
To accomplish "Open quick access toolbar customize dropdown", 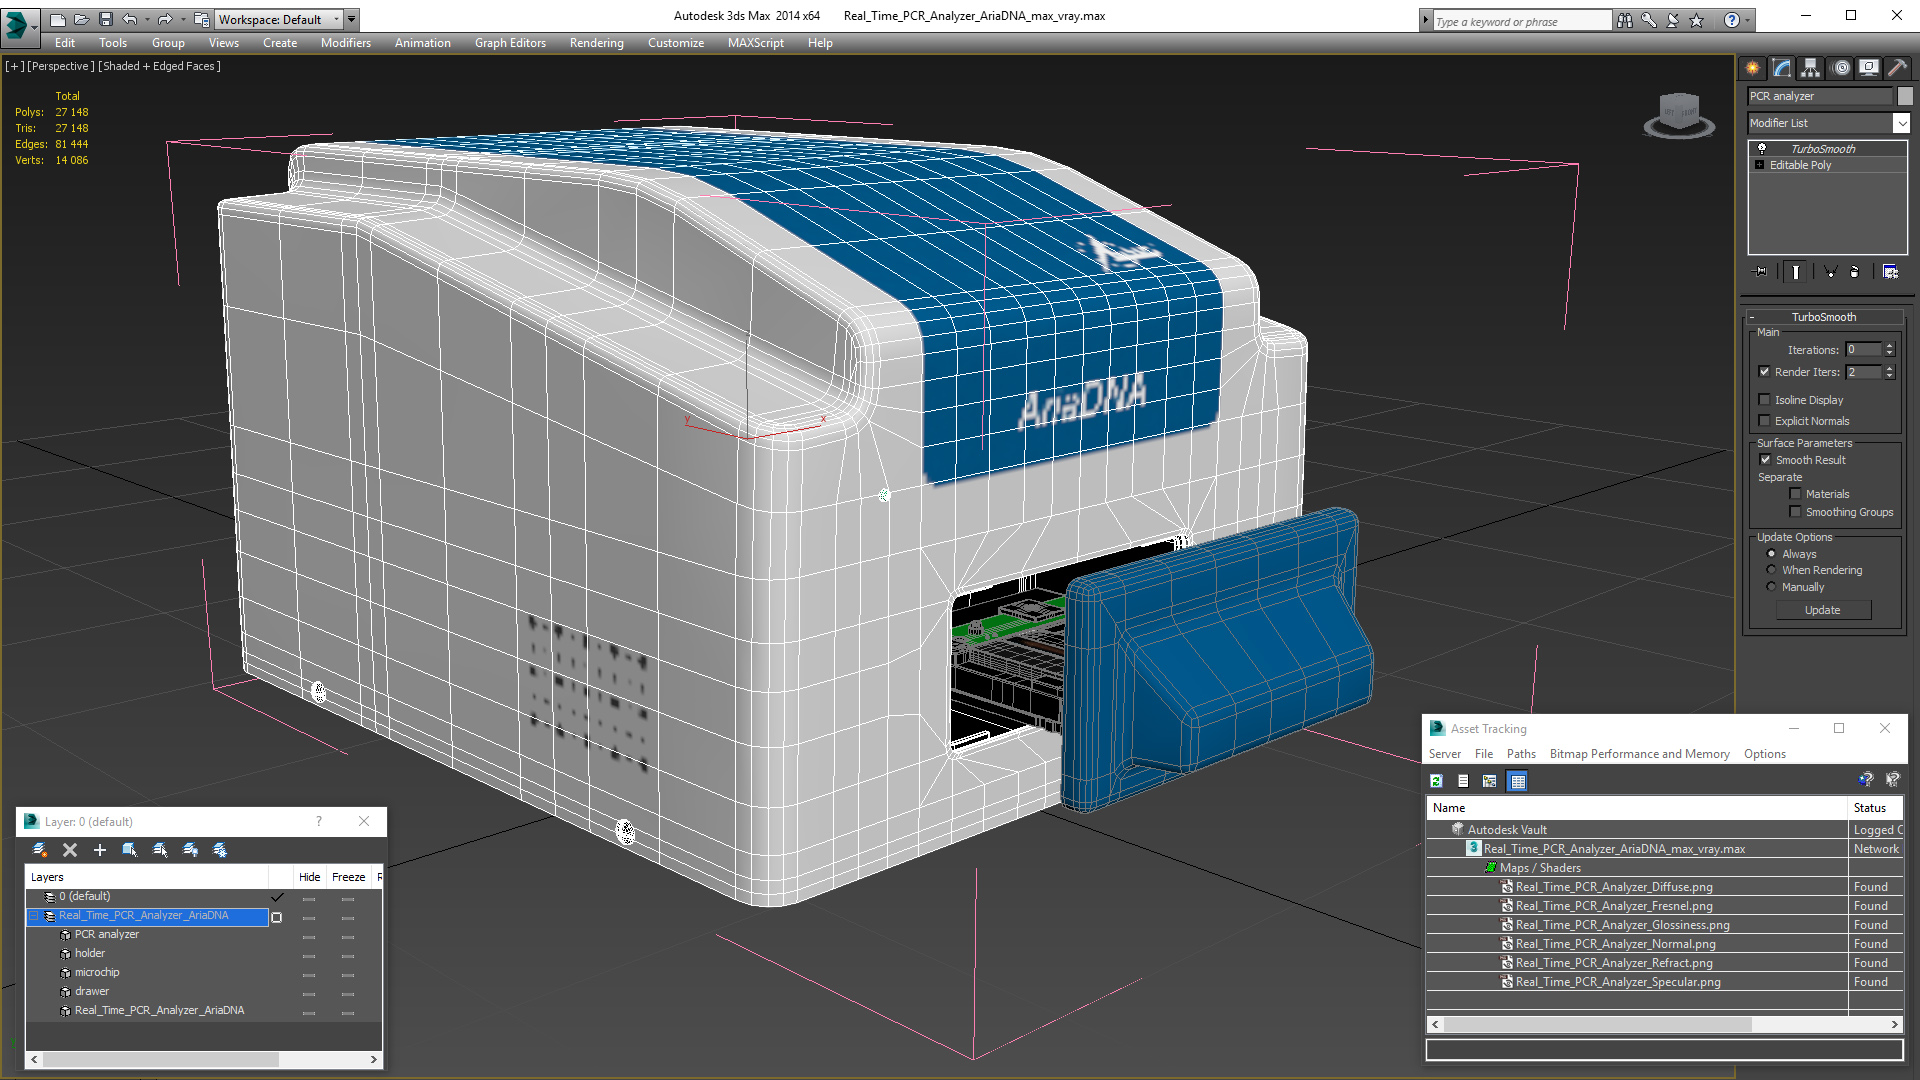I will 352,19.
